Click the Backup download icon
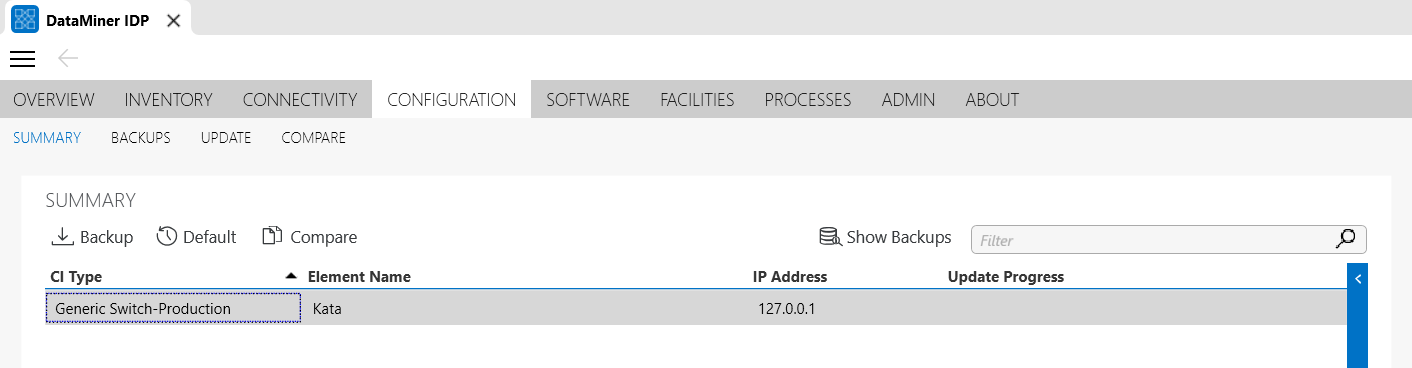 point(62,237)
